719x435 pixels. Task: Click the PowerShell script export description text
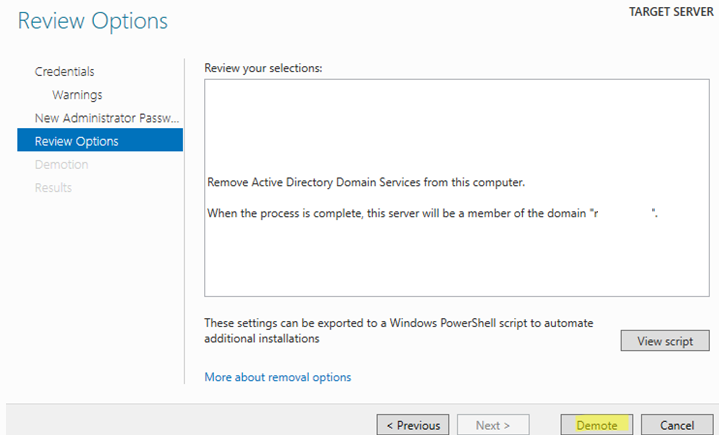(x=398, y=330)
